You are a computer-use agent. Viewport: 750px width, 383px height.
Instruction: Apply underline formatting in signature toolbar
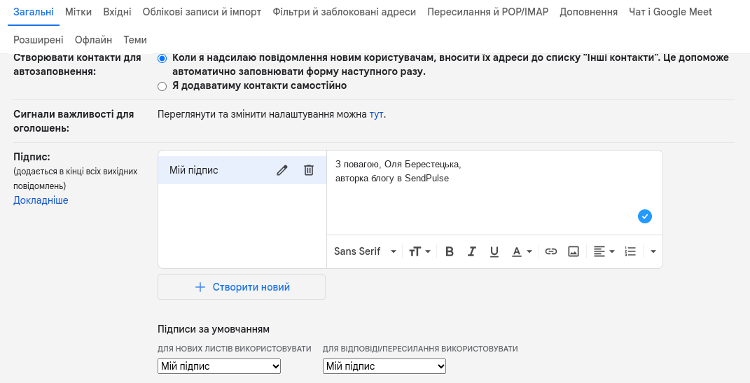point(494,252)
